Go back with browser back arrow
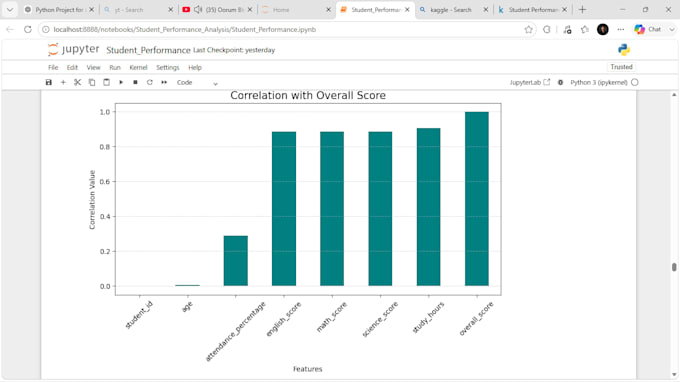The width and height of the screenshot is (680, 382). [x=10, y=29]
